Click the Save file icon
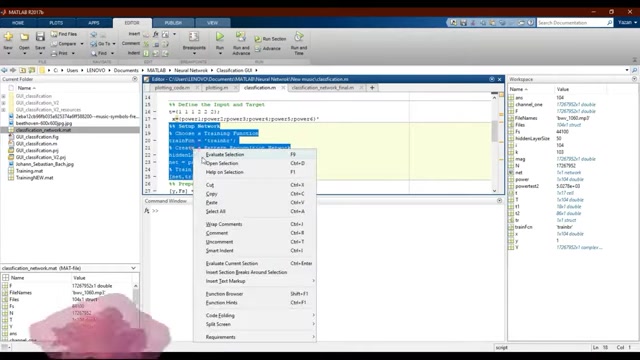640x360 pixels. click(x=40, y=37)
